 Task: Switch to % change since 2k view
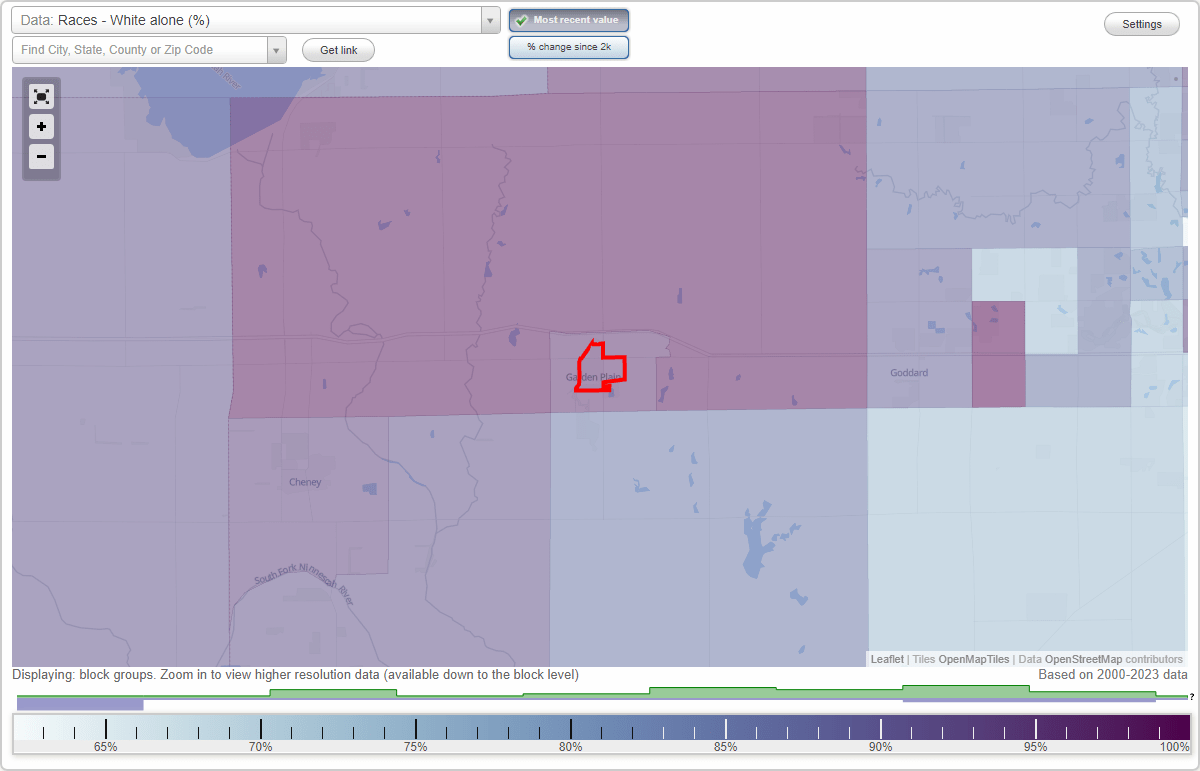coord(569,46)
